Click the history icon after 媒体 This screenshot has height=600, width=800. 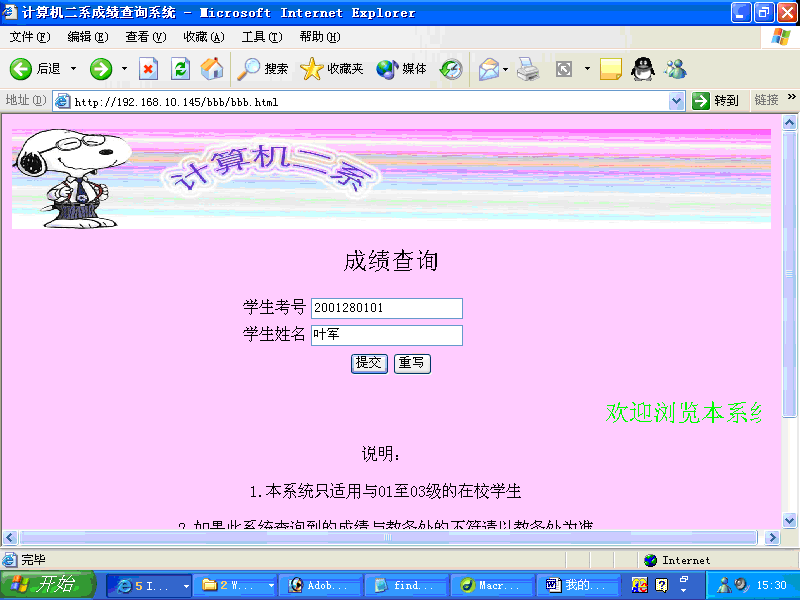pyautogui.click(x=449, y=69)
